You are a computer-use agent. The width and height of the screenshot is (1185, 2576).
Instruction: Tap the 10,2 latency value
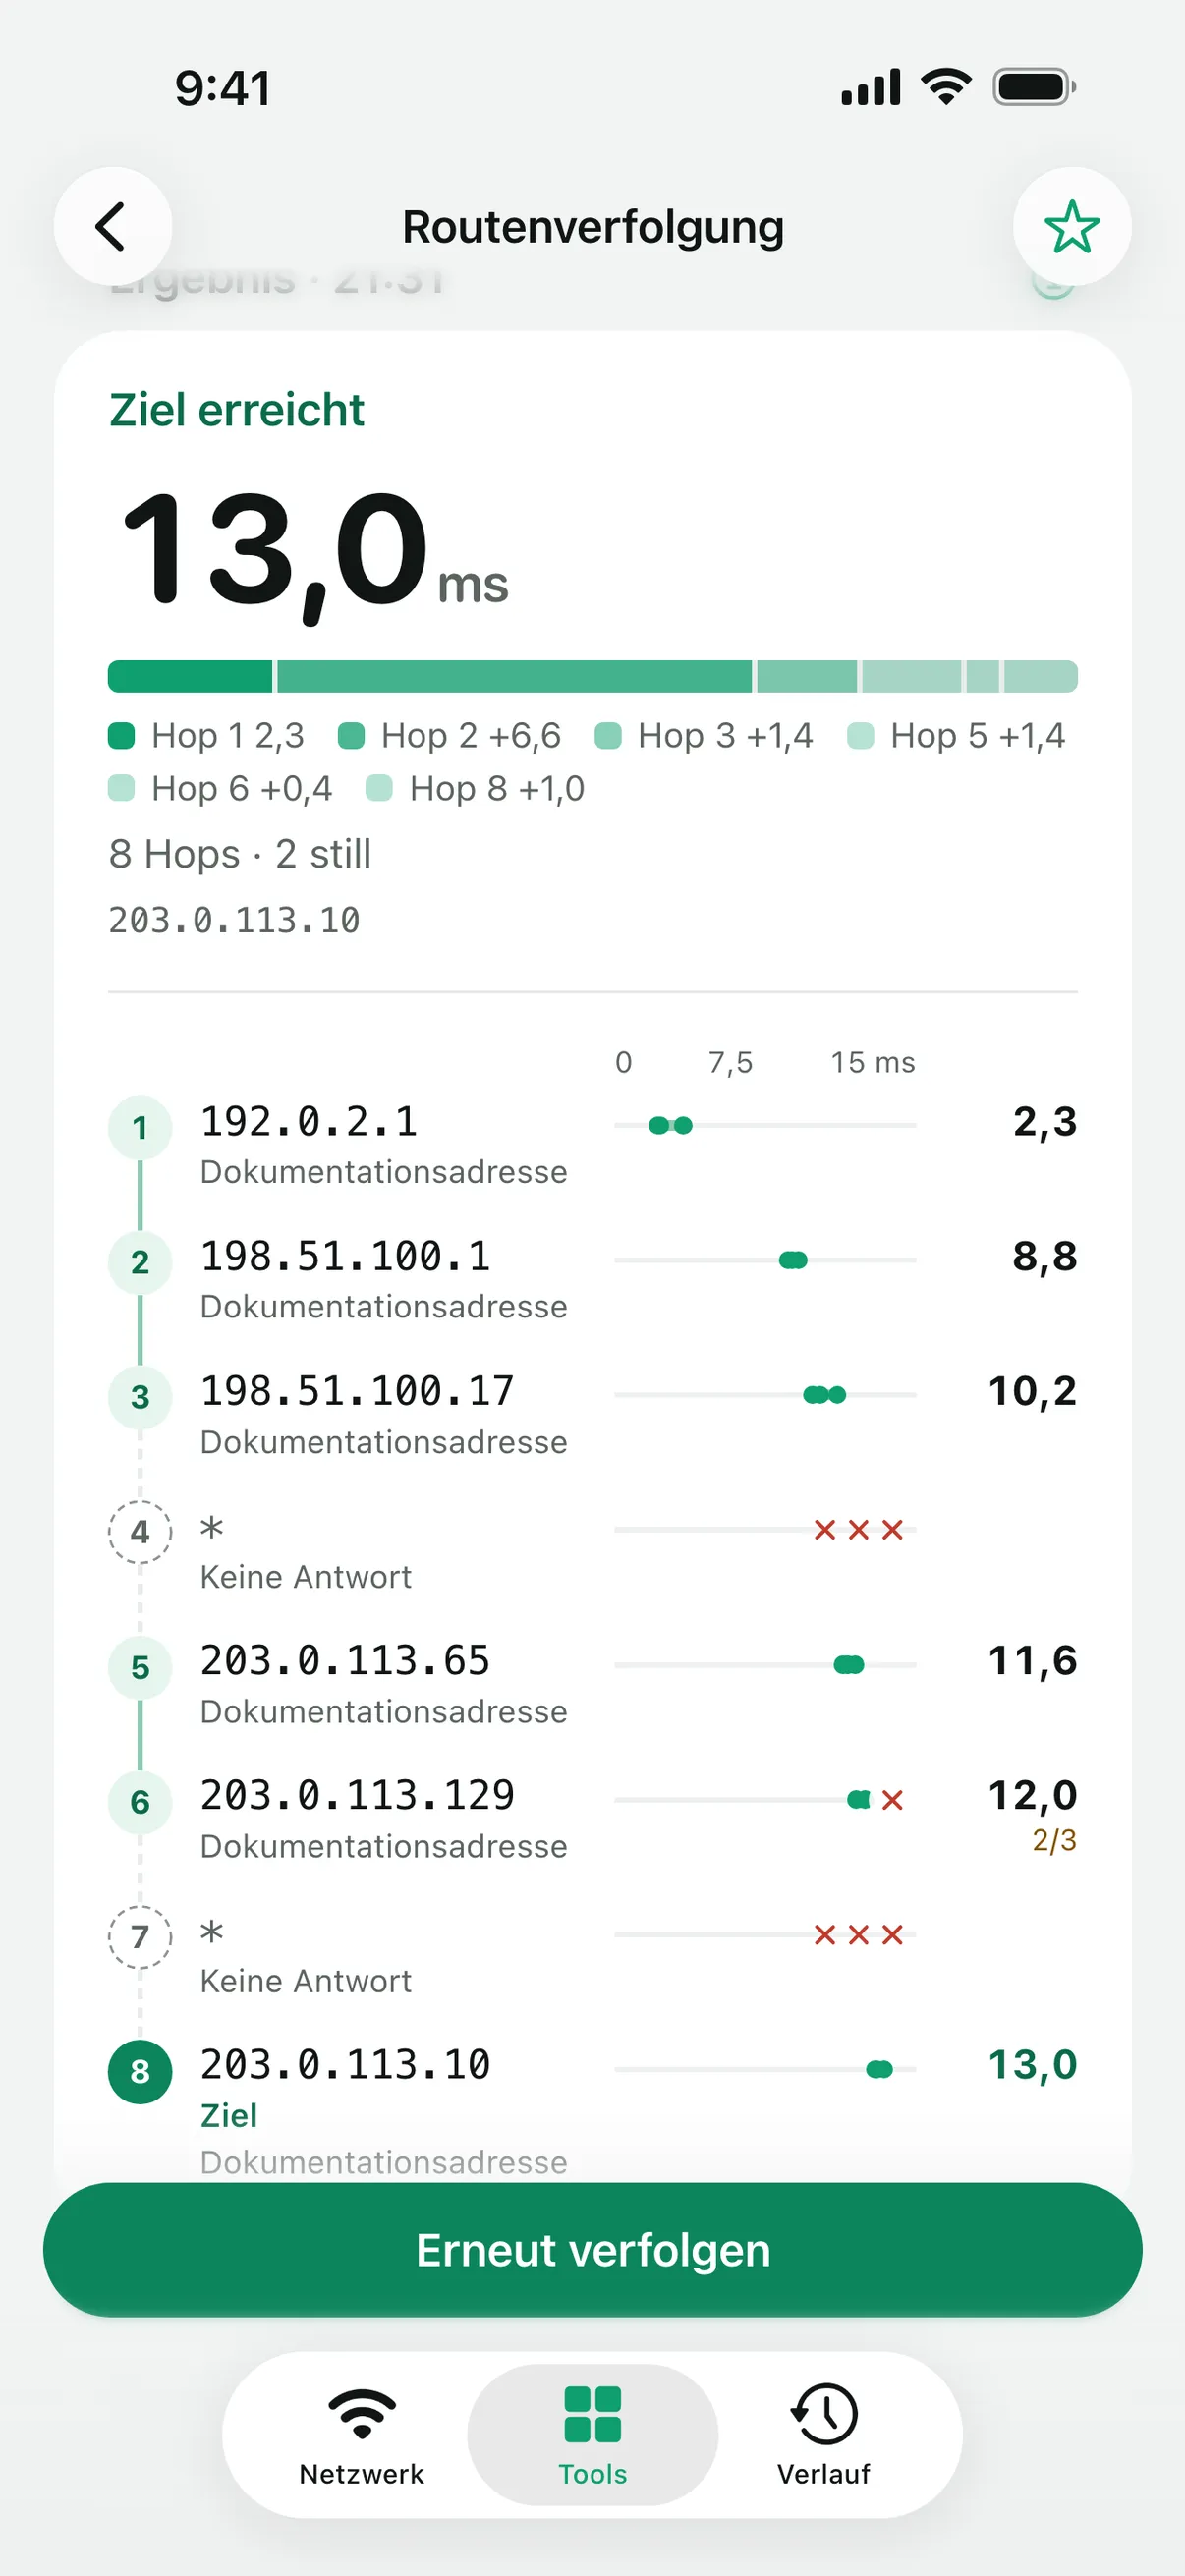point(1033,1391)
